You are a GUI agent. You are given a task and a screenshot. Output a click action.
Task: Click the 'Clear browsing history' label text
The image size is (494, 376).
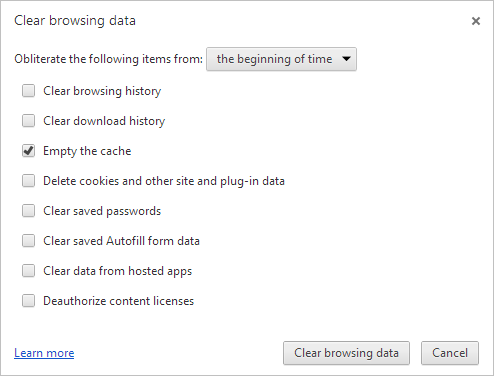(102, 91)
